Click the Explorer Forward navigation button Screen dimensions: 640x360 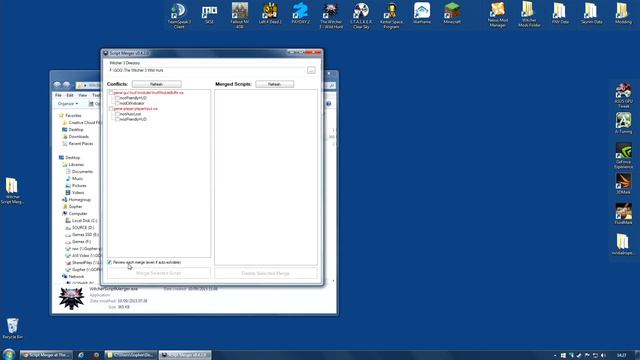click(66, 85)
